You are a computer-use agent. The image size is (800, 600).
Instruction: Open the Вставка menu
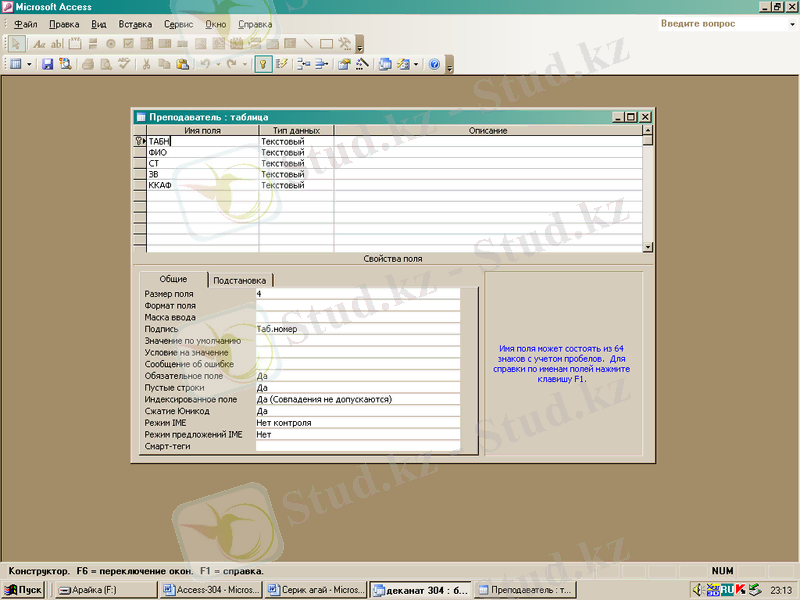coord(135,24)
